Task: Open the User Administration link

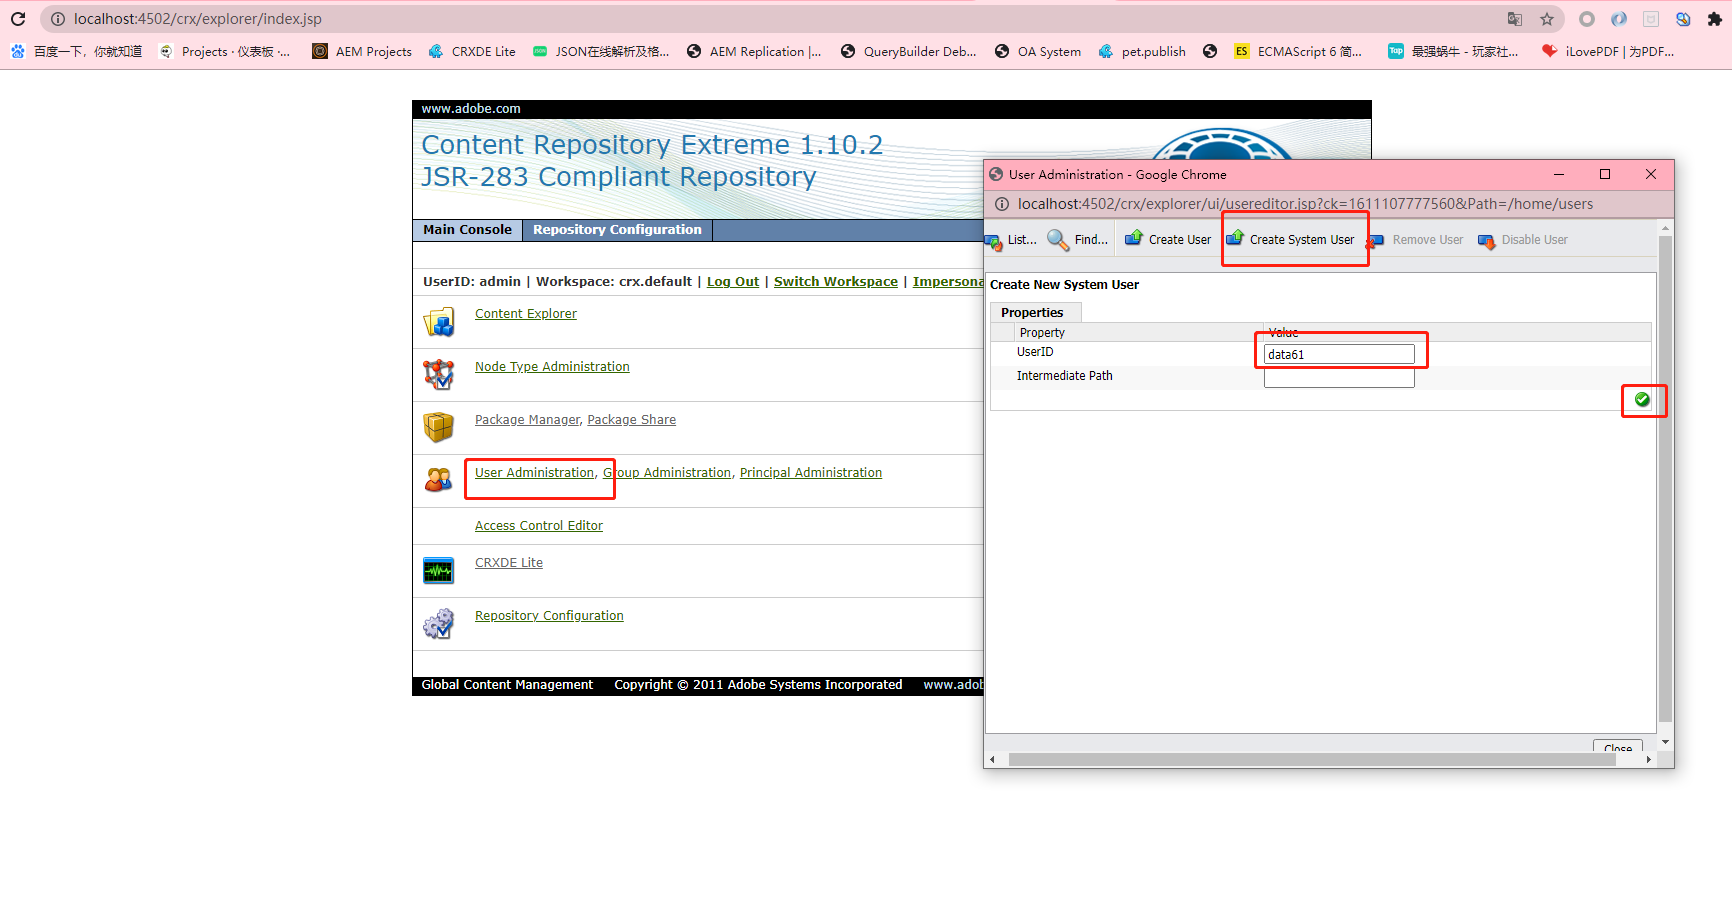Action: click(x=534, y=473)
